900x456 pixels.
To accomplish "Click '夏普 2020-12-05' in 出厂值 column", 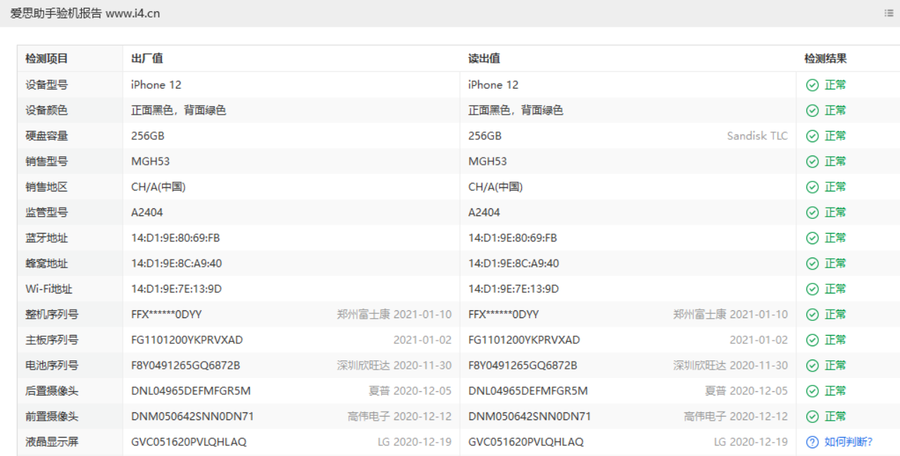I will (410, 391).
